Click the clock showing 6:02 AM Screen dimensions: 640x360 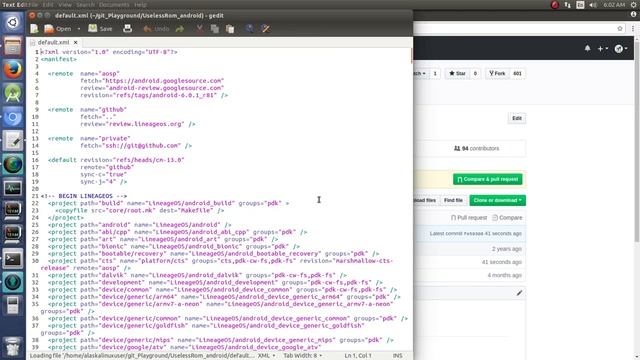614,4
